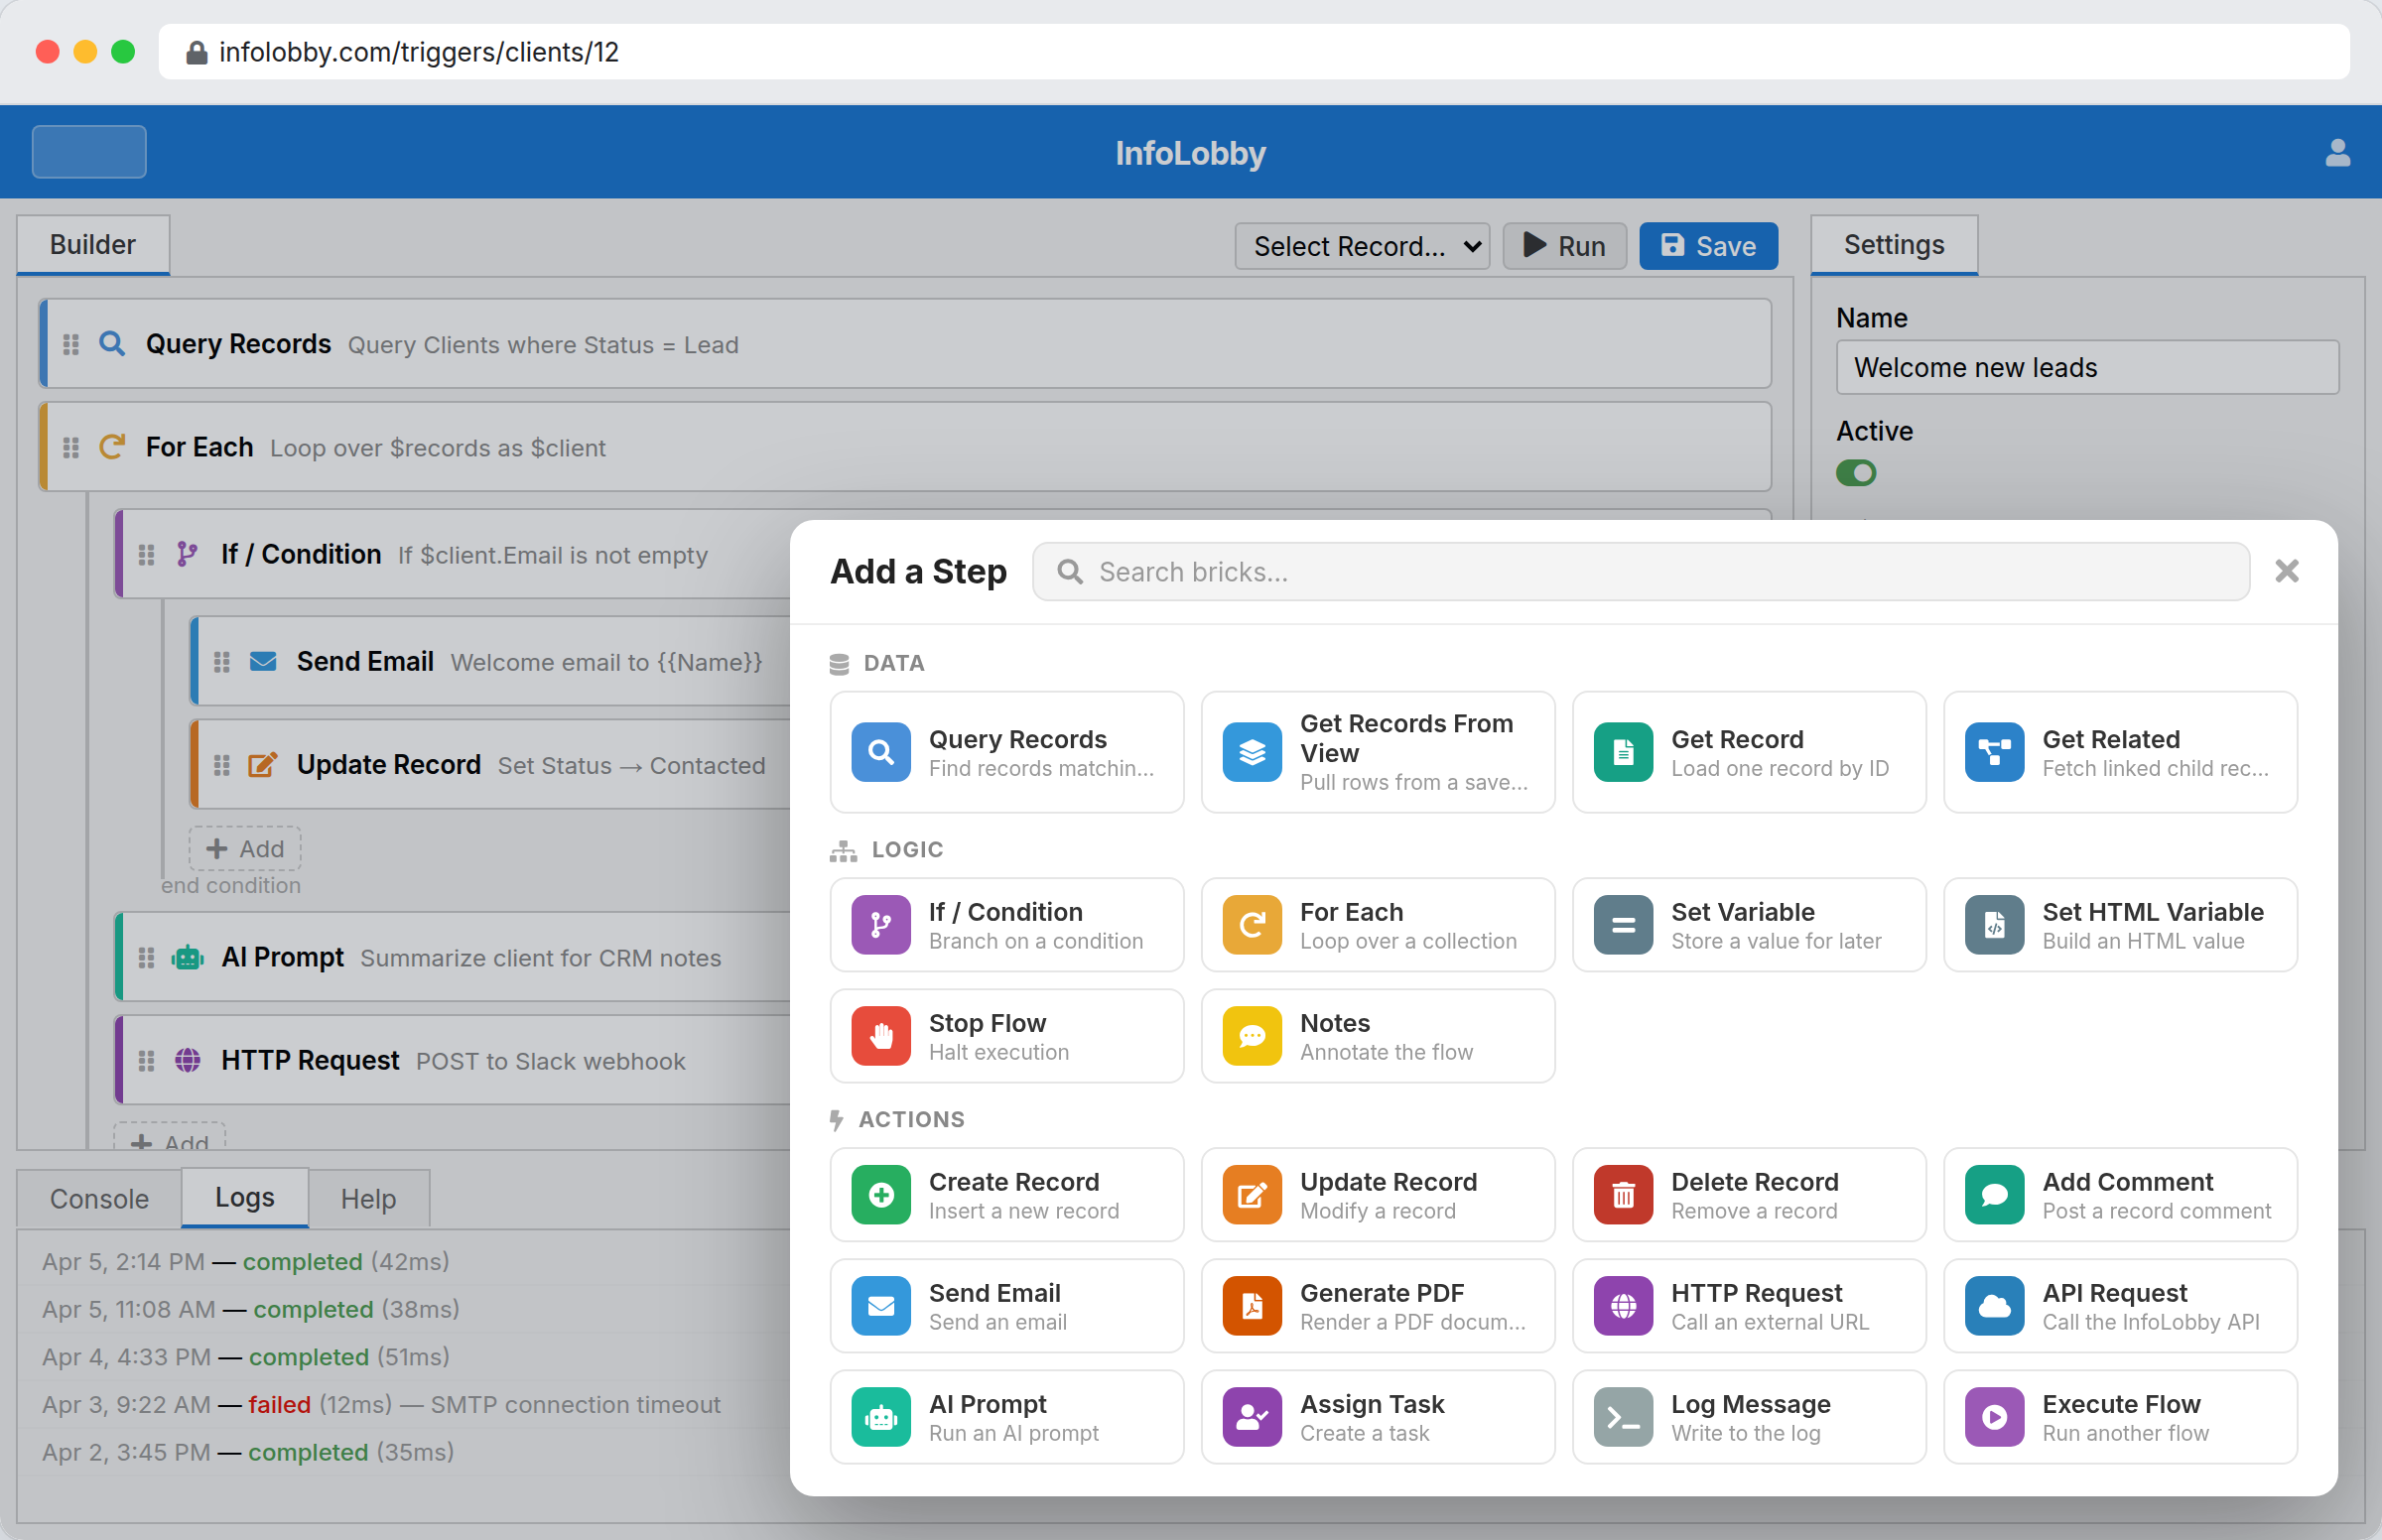
Task: Switch to the Console tab
Action: click(99, 1198)
